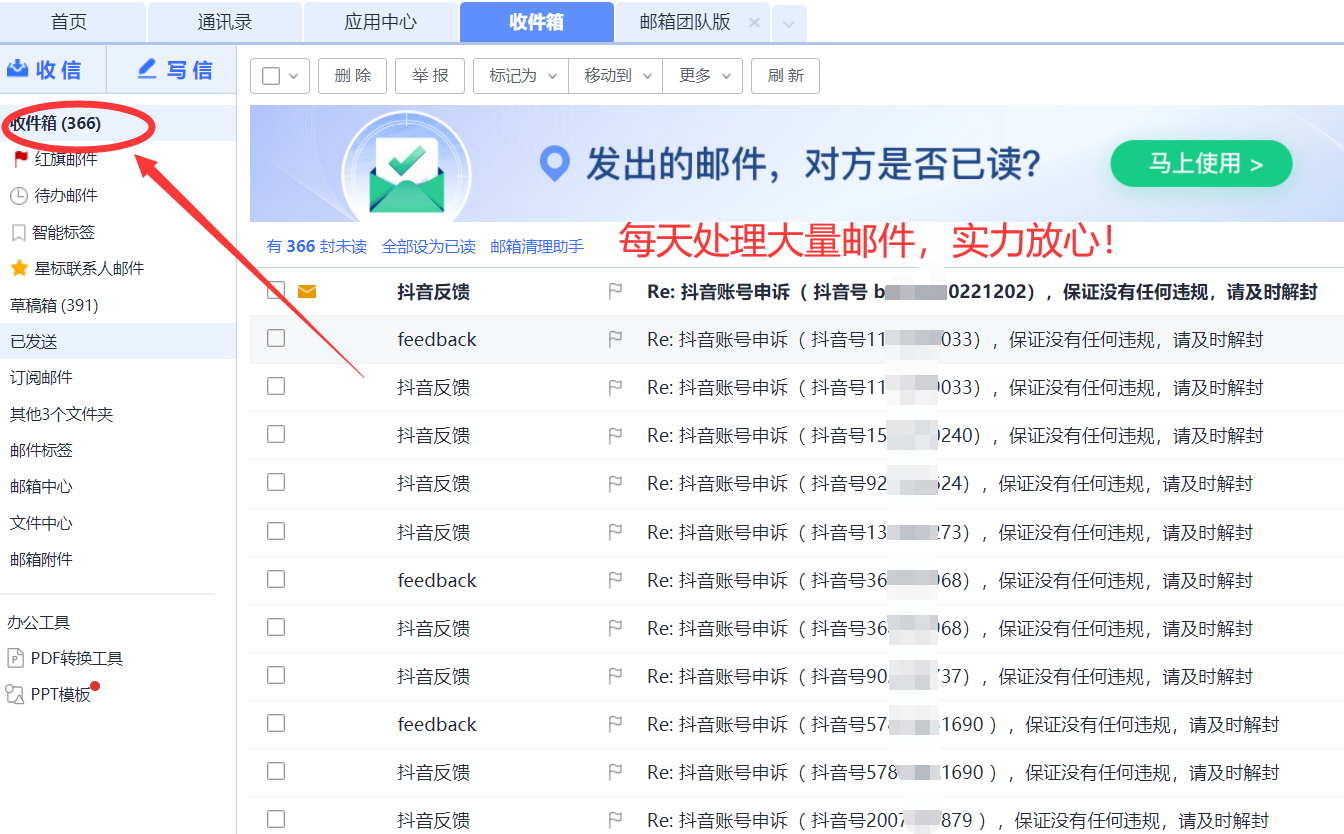Open the tab overflow chevron after 邮箱团队版

[788, 23]
